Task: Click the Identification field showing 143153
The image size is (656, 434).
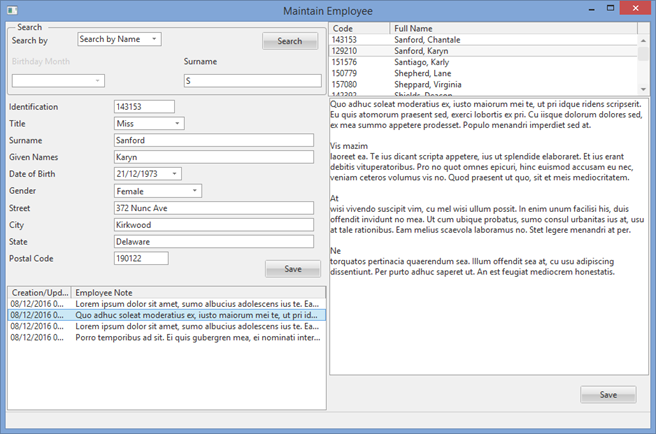Action: pyautogui.click(x=144, y=107)
